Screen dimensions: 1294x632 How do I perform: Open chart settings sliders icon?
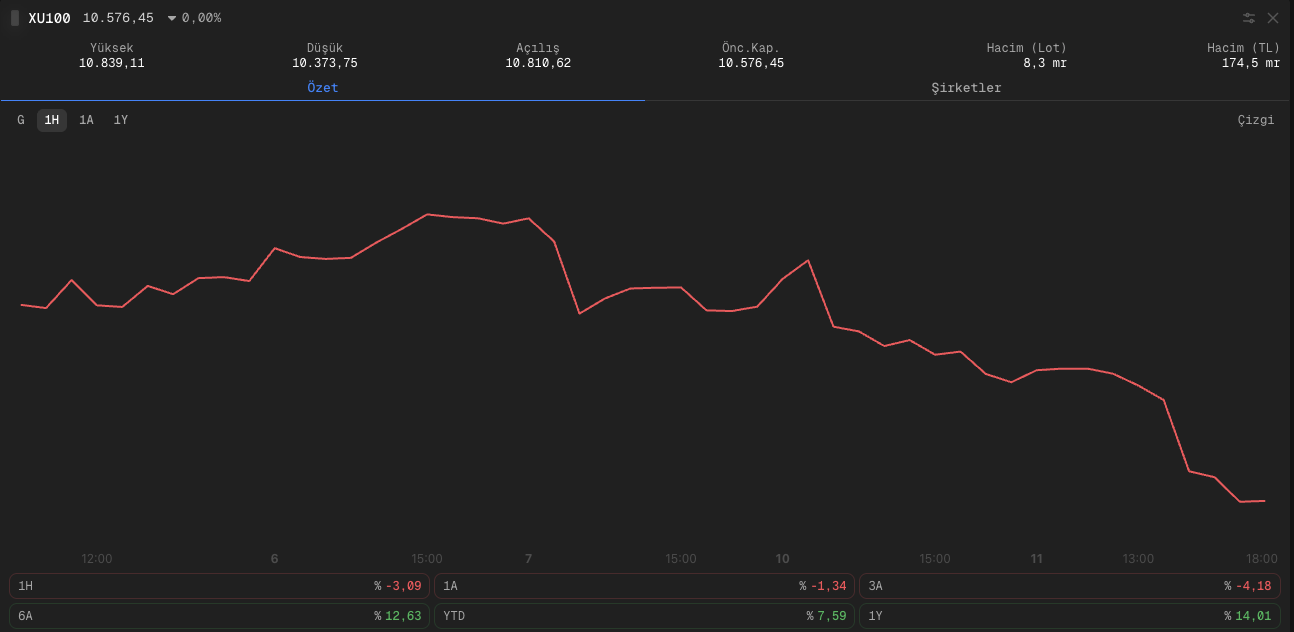pyautogui.click(x=1248, y=18)
